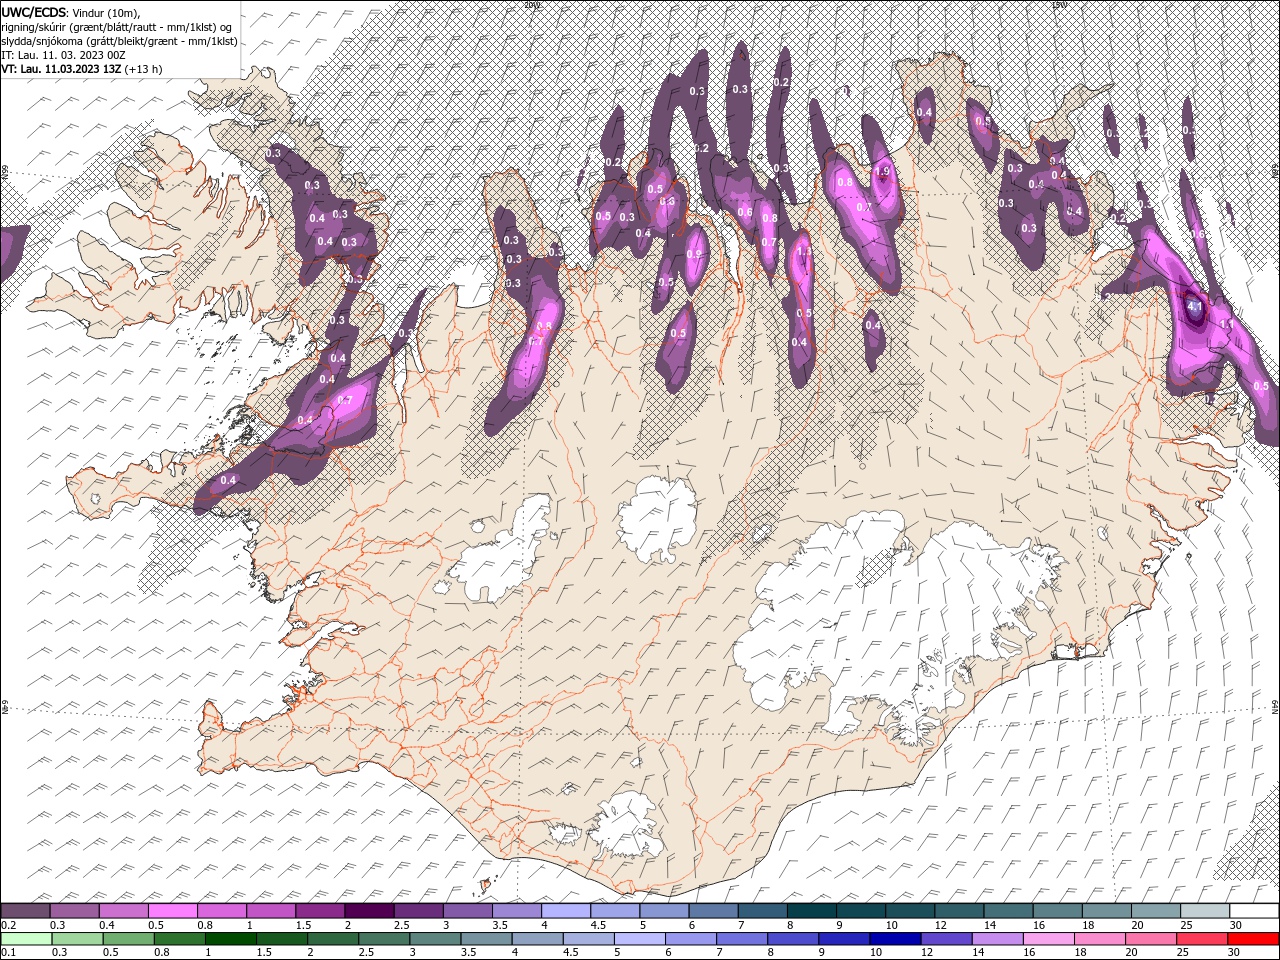Screen dimensions: 1280x960
Task: Select the darkest purple 2 swatch, snow scale
Action: click(x=369, y=911)
